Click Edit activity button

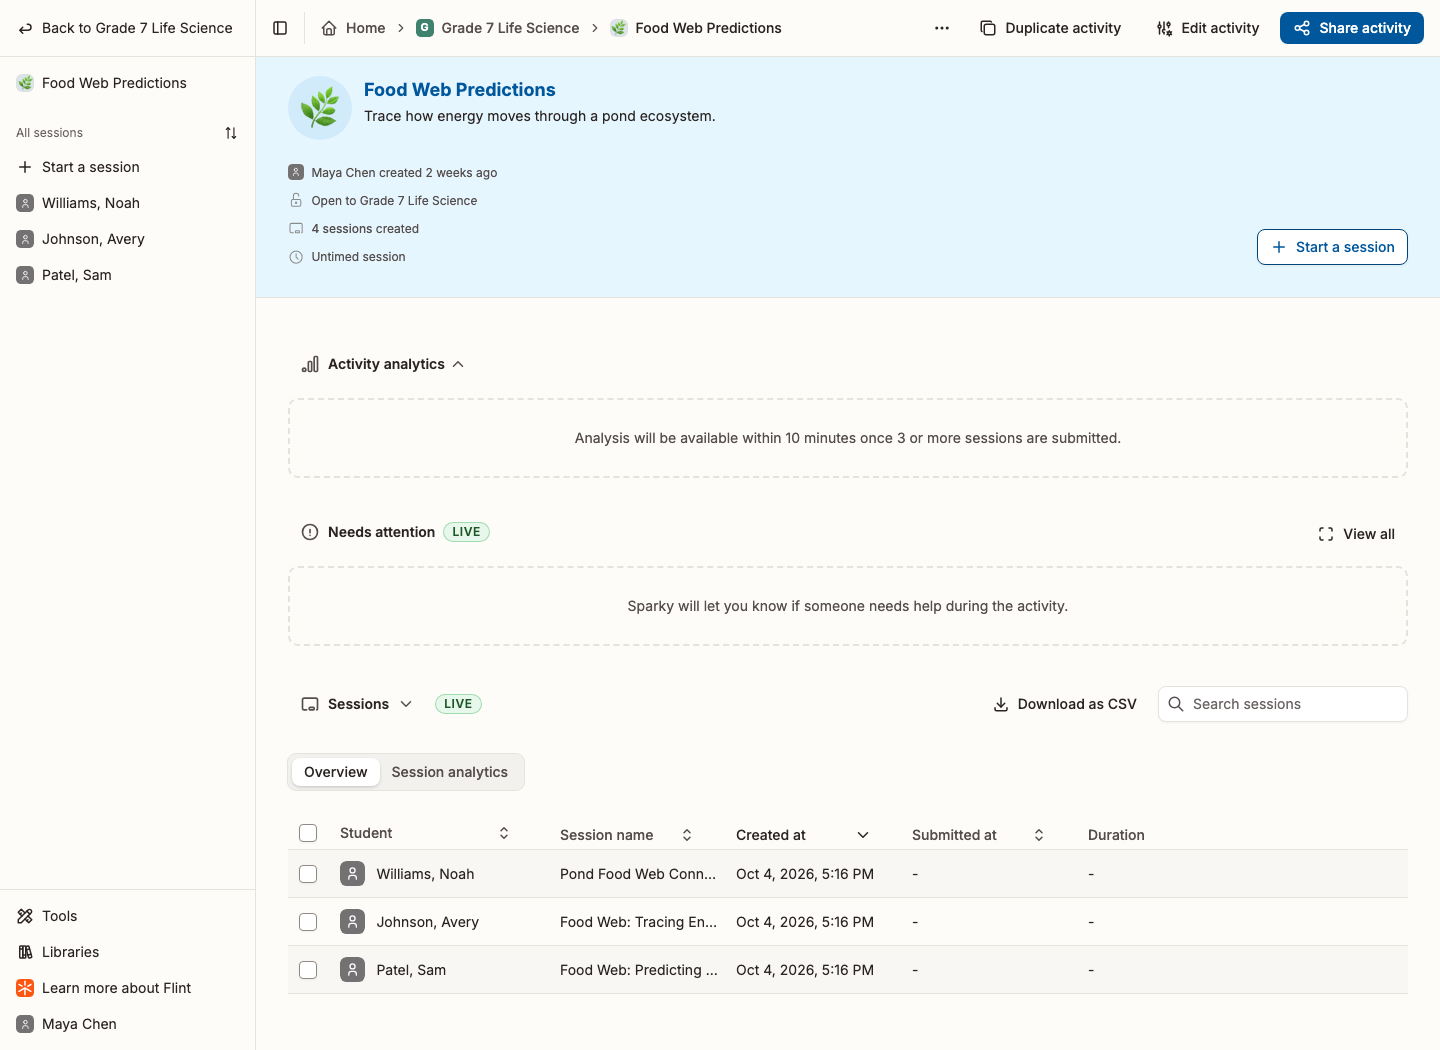(x=1208, y=28)
